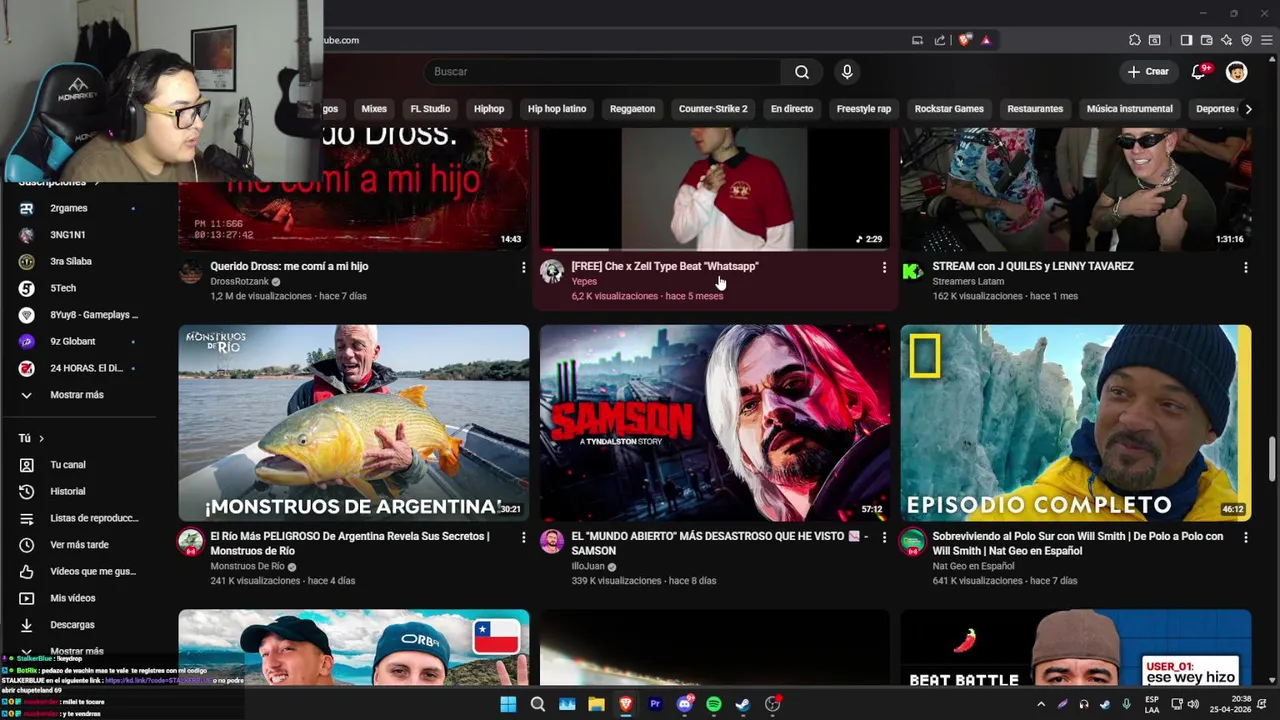The image size is (1280, 720).
Task: Open Brave Wallet icon
Action: pyautogui.click(x=1206, y=40)
